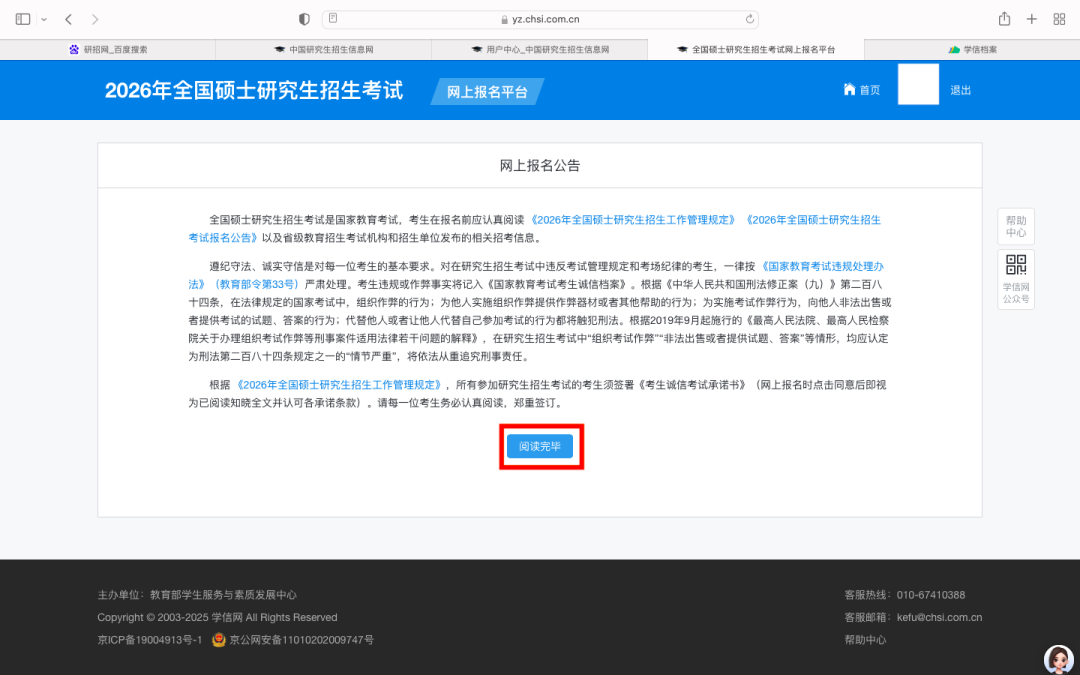
Task: Open 国家教育考试违规处理办法 link
Action: (x=822, y=267)
